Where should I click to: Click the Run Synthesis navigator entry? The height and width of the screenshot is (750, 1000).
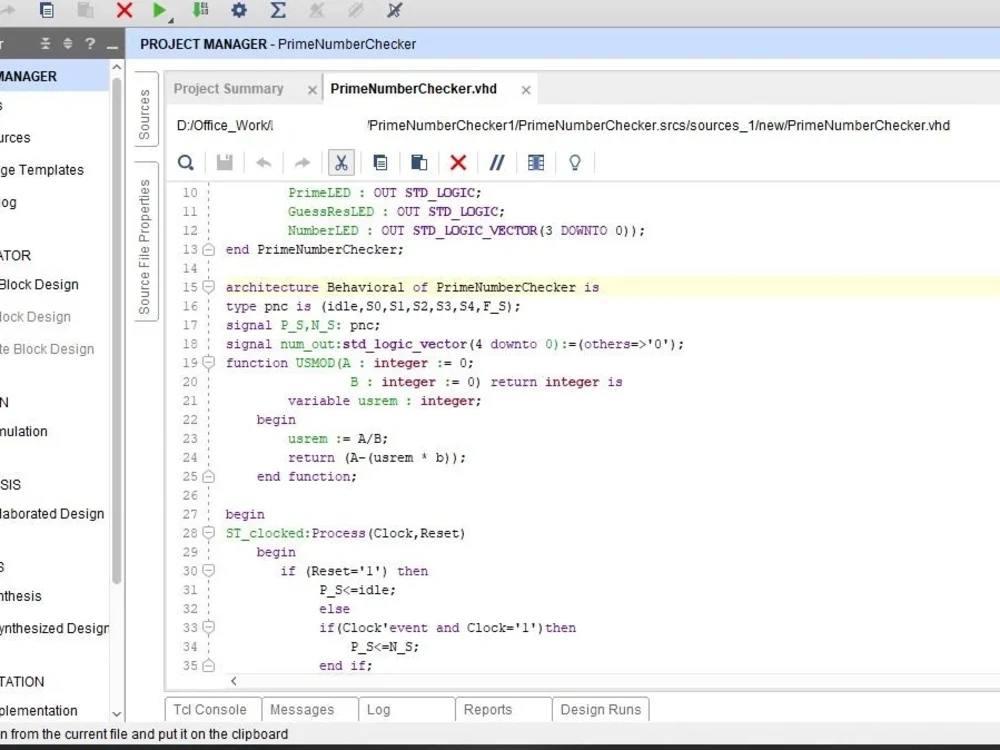(20, 596)
